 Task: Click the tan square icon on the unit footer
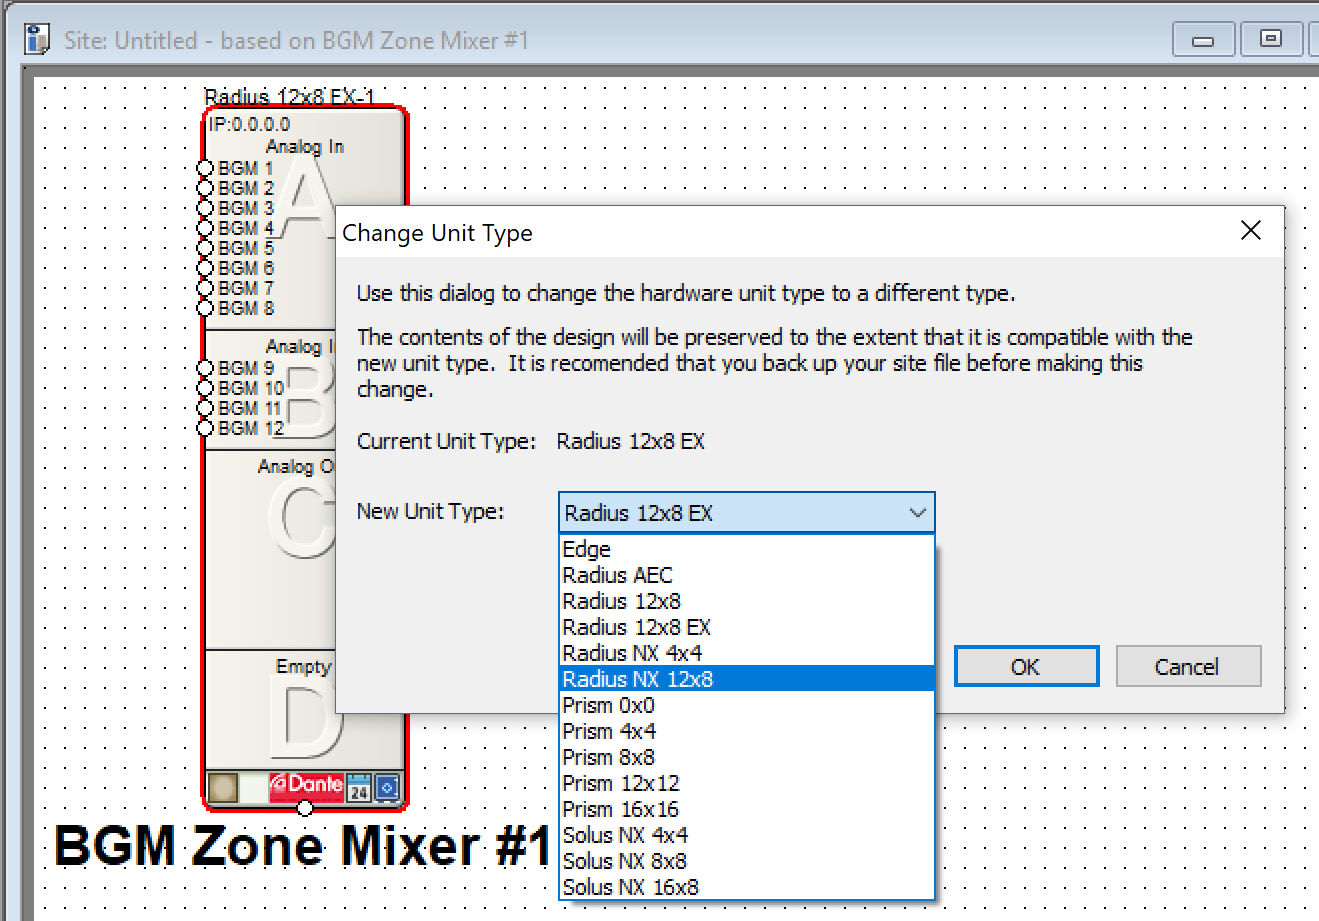[223, 788]
